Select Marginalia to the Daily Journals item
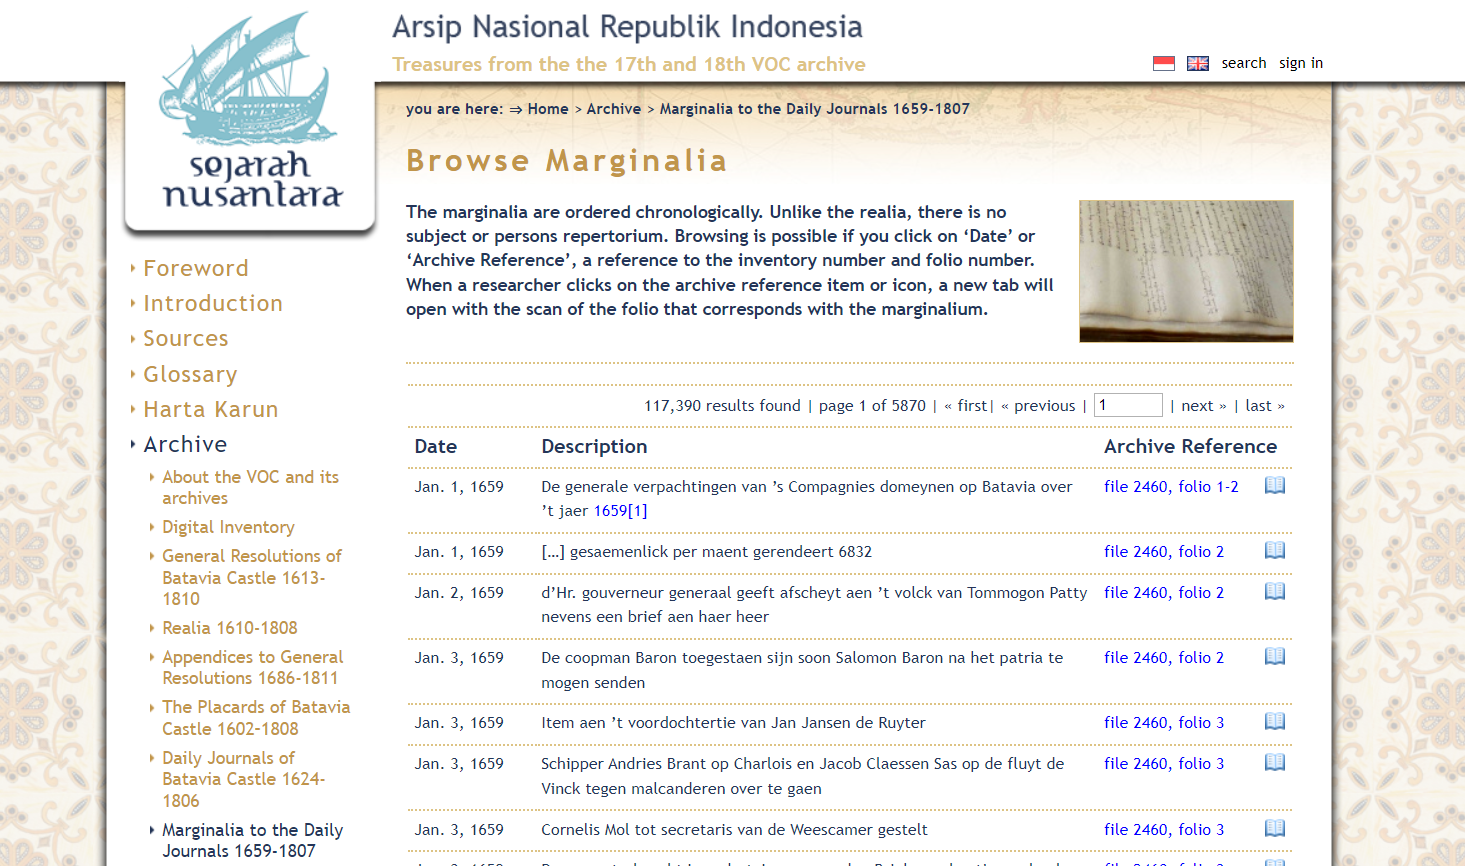Viewport: 1465px width, 866px height. [253, 840]
